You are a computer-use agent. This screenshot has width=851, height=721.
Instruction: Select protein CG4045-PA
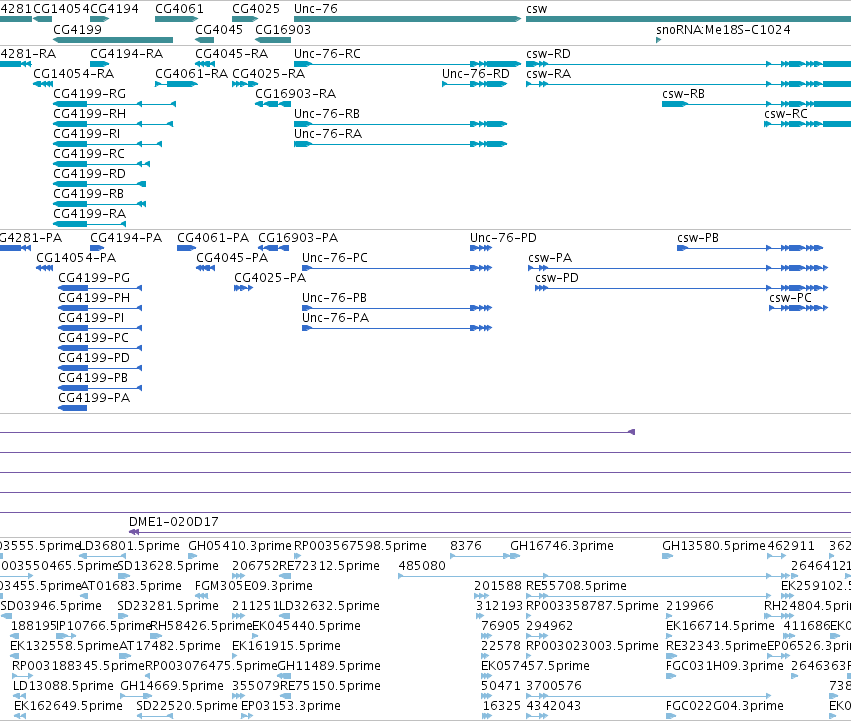point(232,258)
